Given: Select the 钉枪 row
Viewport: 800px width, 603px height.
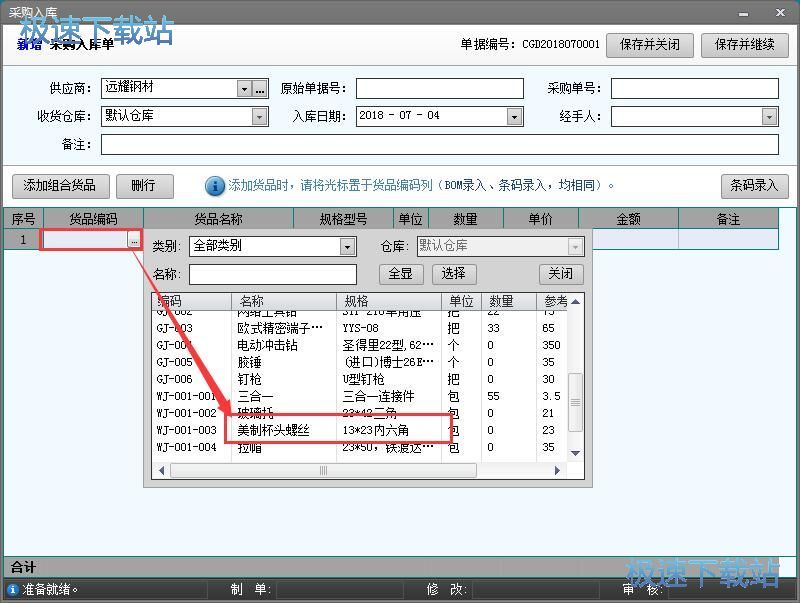Looking at the screenshot, I should click(x=360, y=379).
